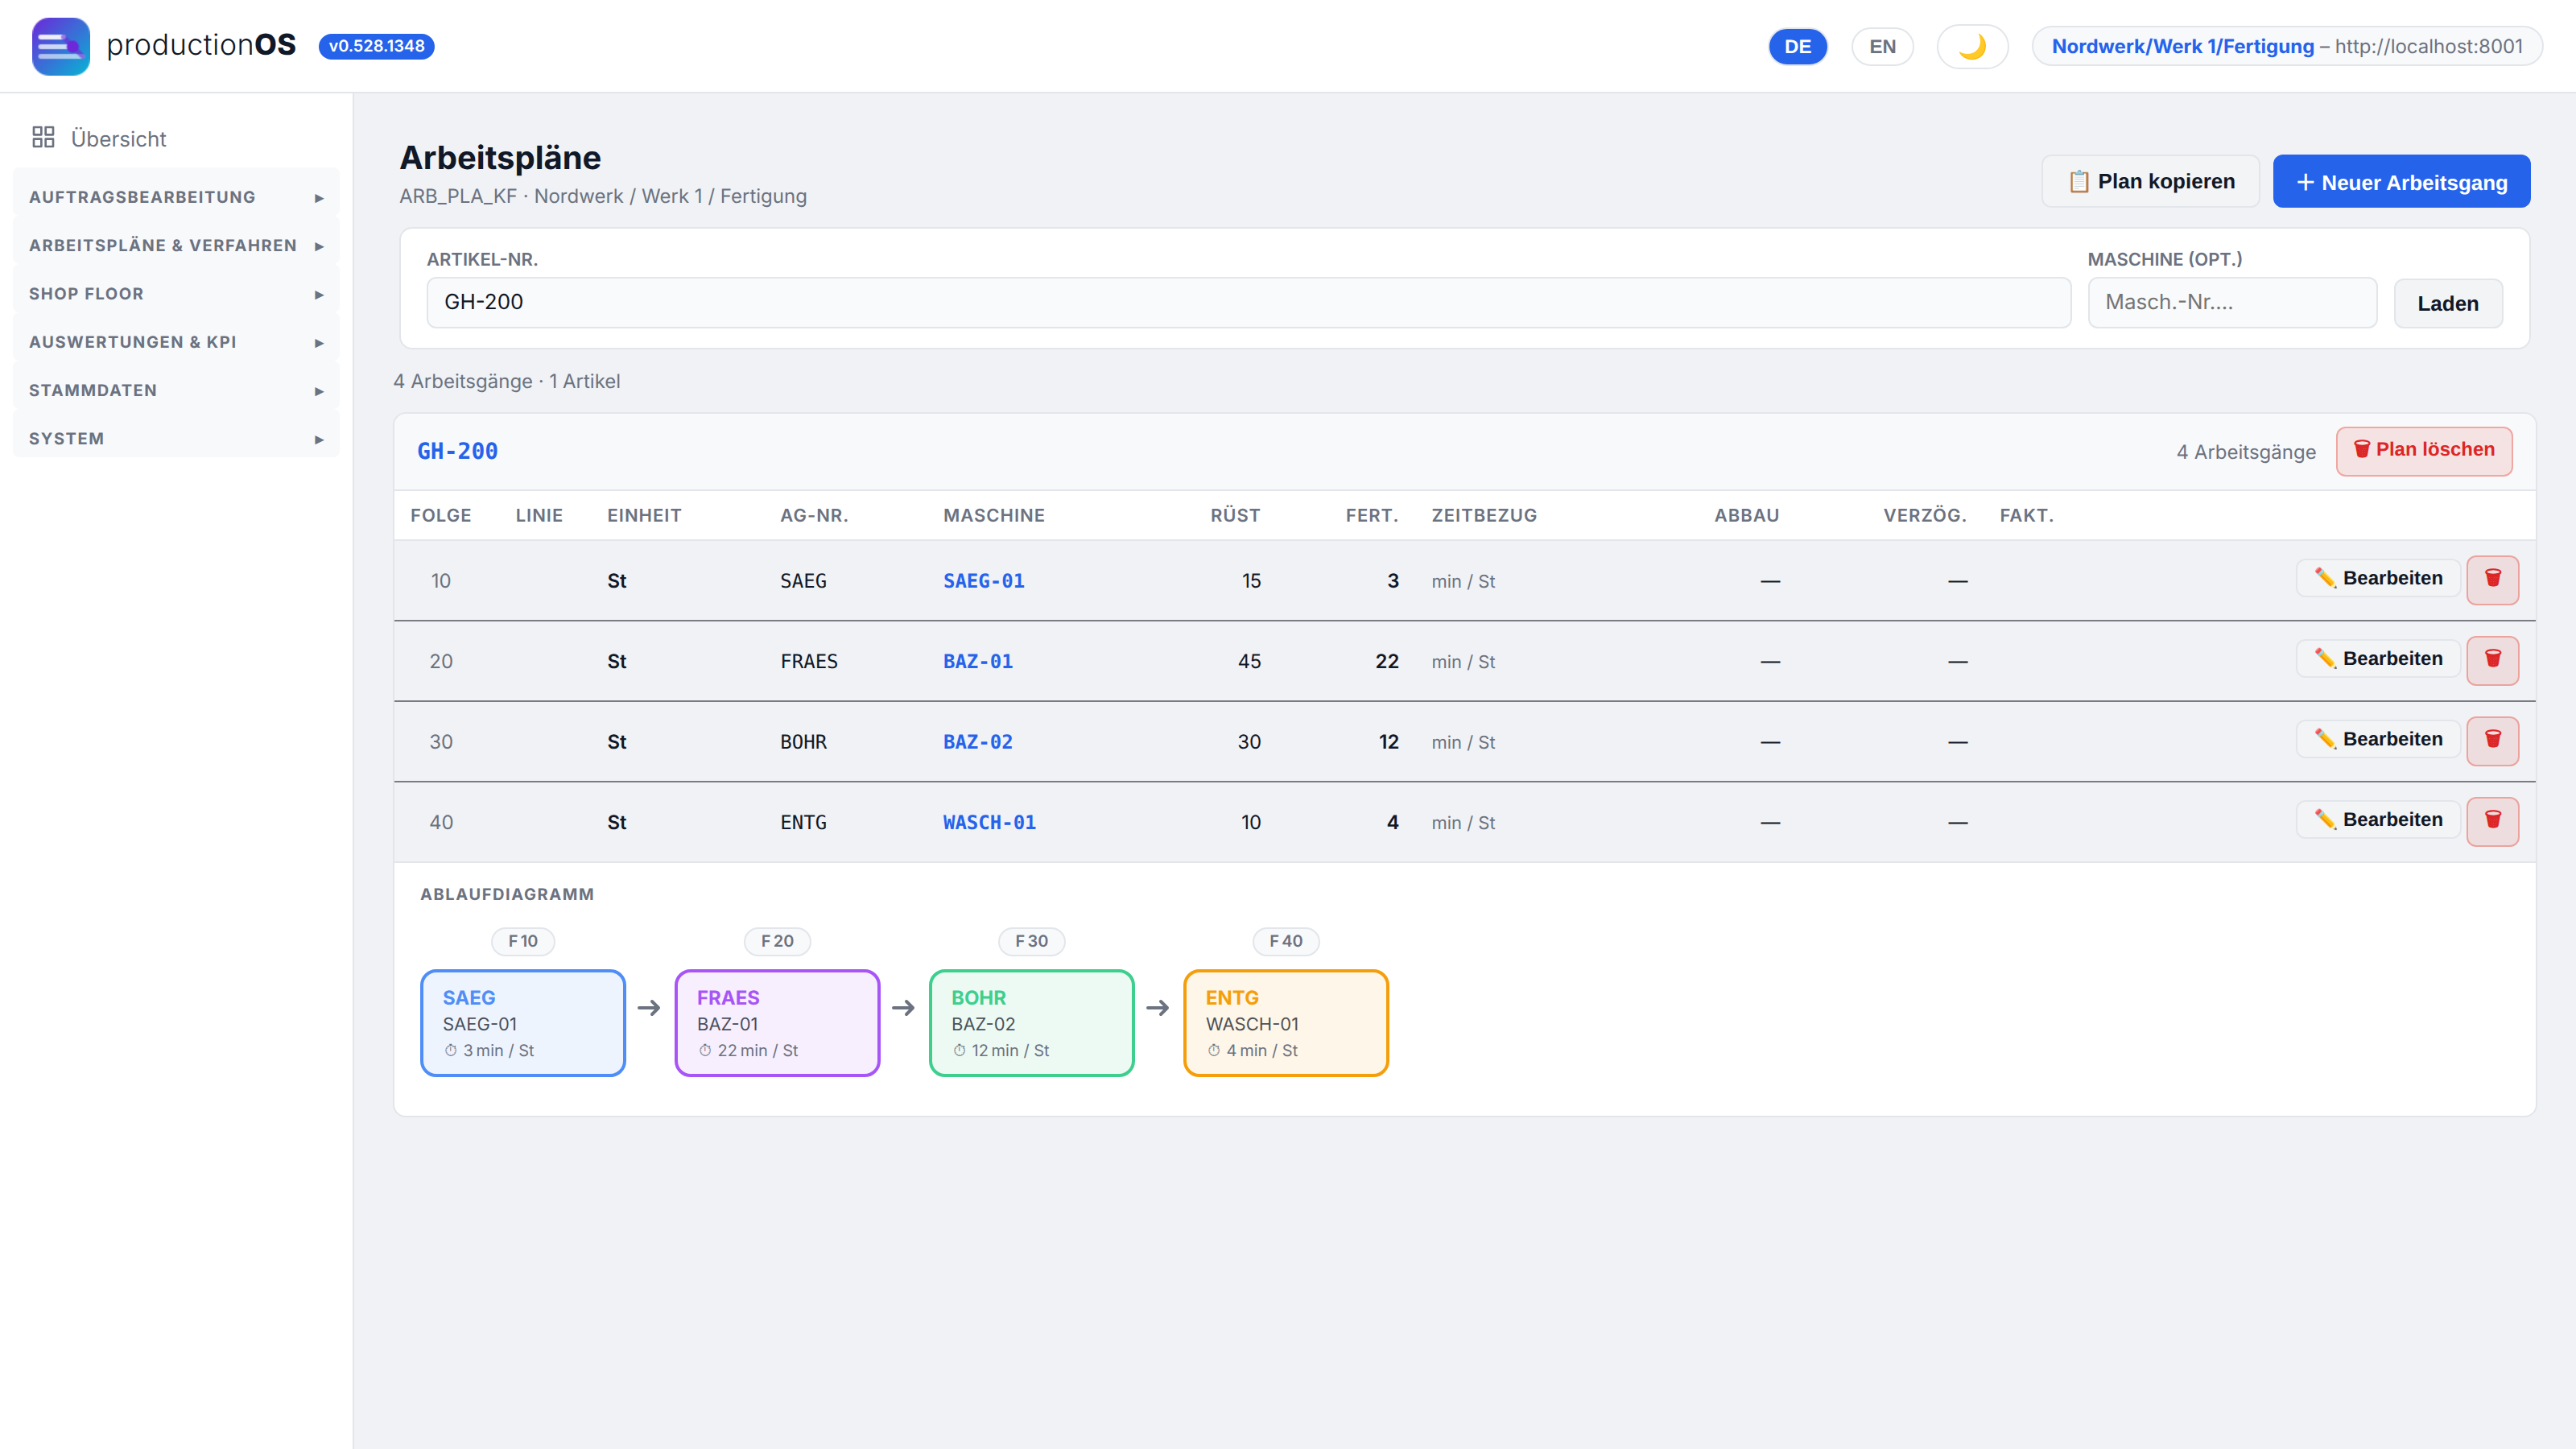Expand the Stammdaten section
Viewport: 2576px width, 1449px height.
(x=176, y=390)
